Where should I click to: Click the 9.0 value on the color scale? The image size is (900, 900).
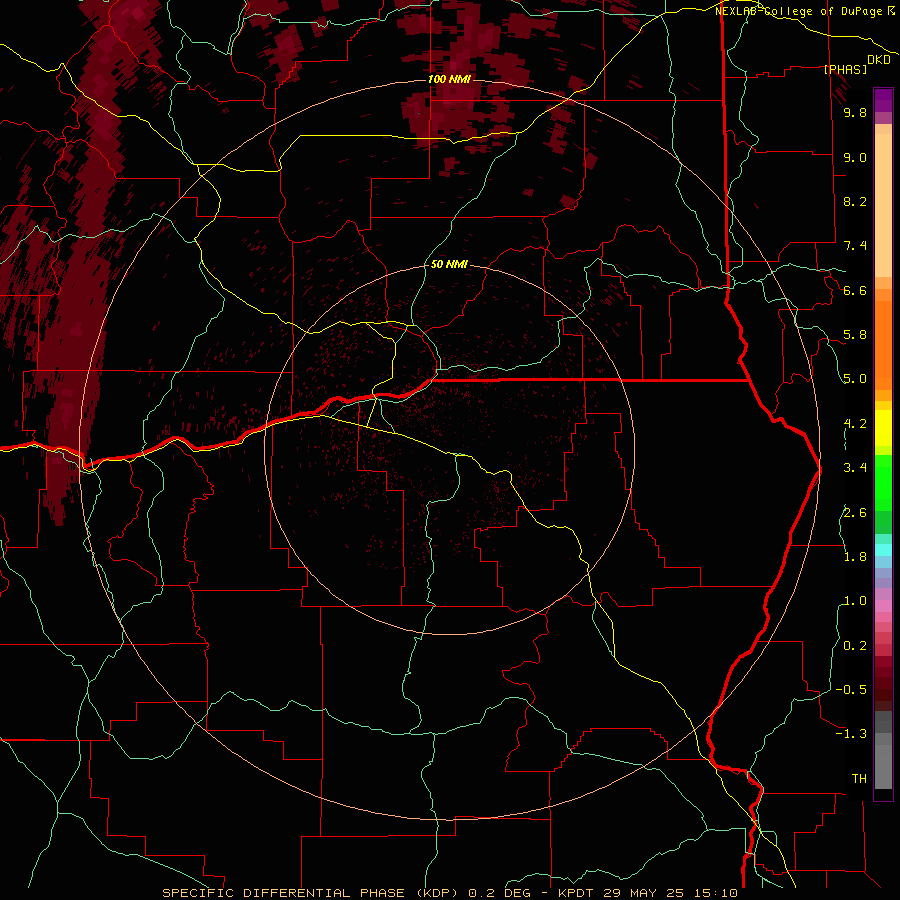tap(855, 157)
